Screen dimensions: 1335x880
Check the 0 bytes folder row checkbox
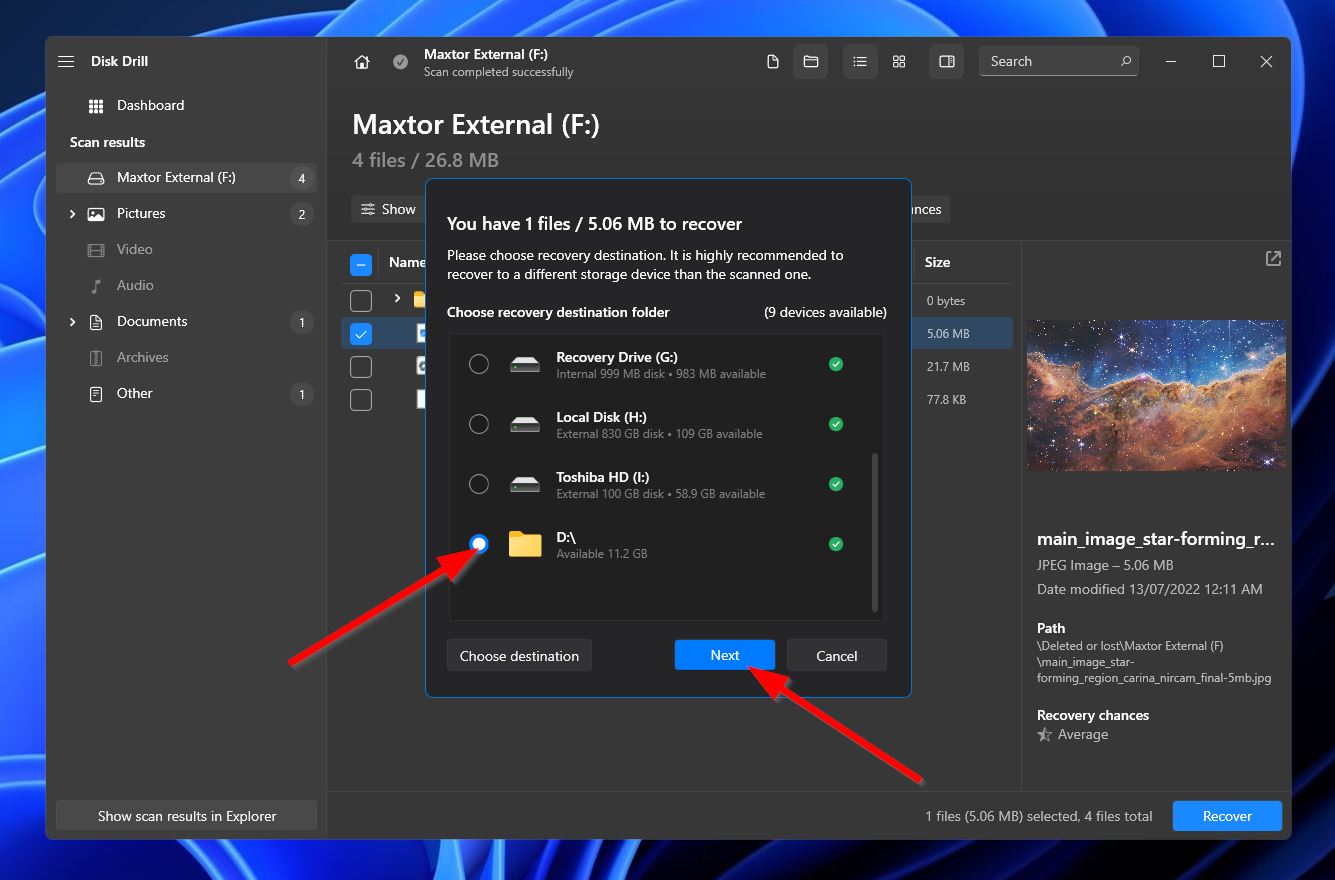pos(361,300)
